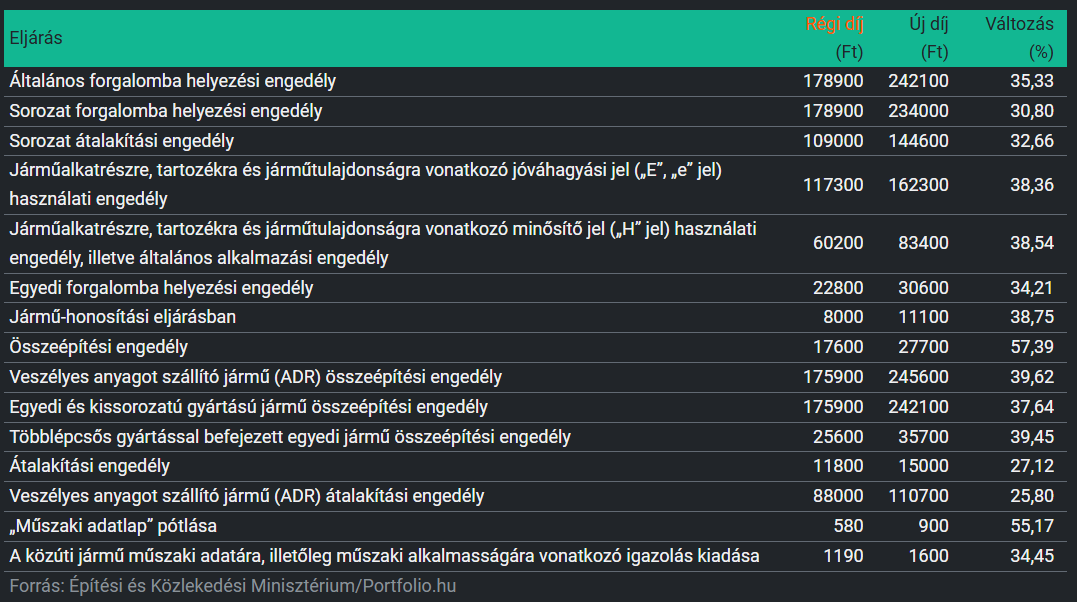
Task: Click the 'Változás' column header
Action: (1019, 24)
